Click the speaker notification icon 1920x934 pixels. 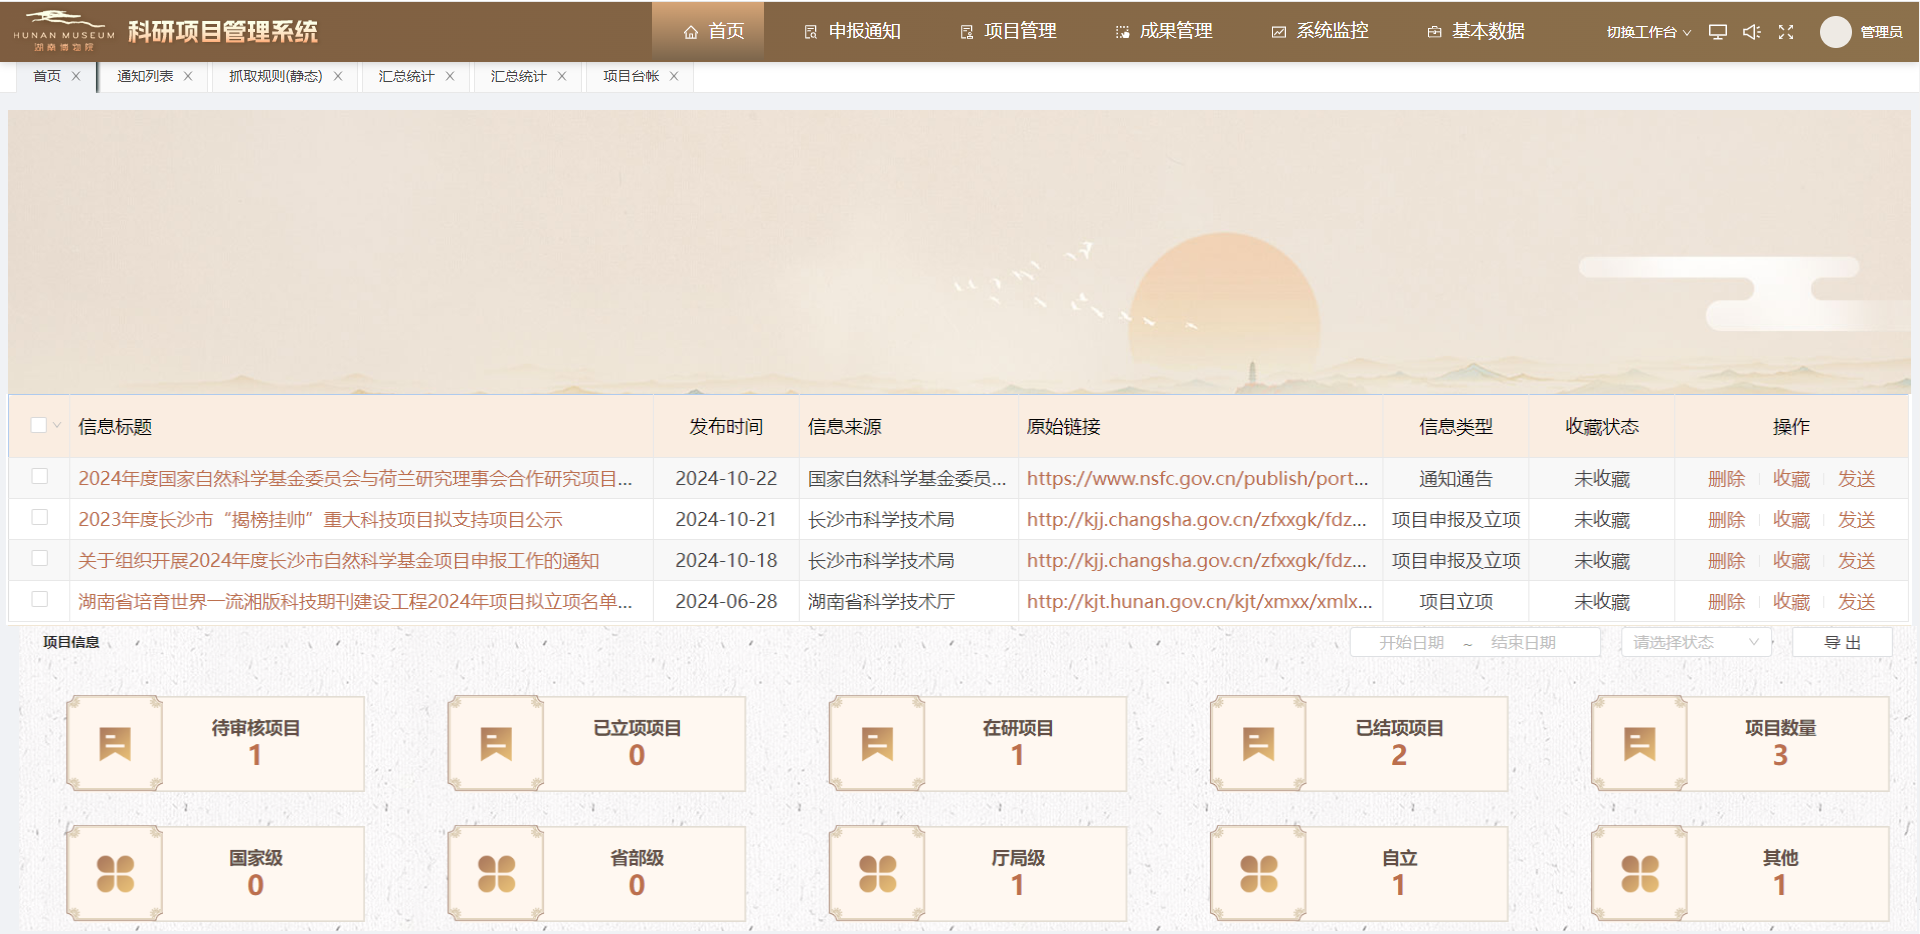1752,32
